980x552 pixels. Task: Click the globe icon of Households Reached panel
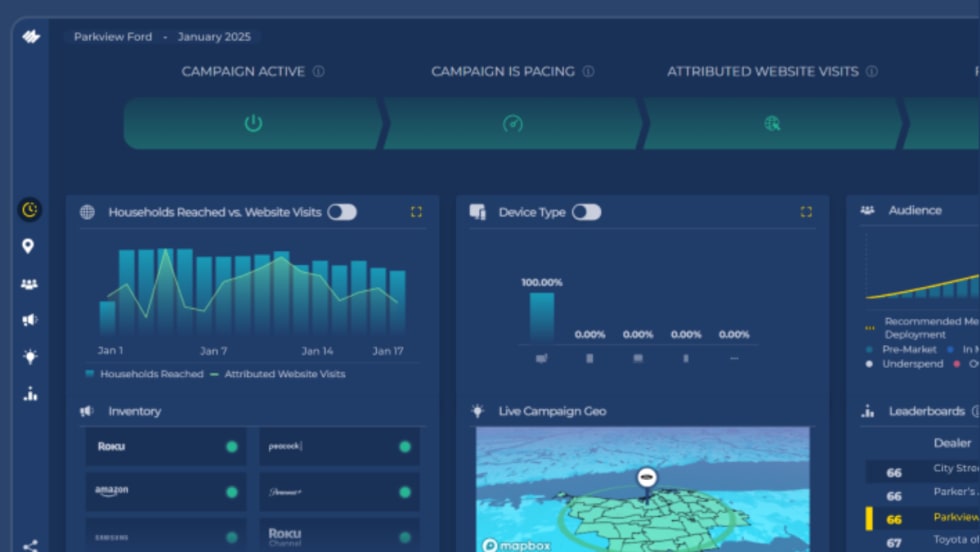point(88,212)
